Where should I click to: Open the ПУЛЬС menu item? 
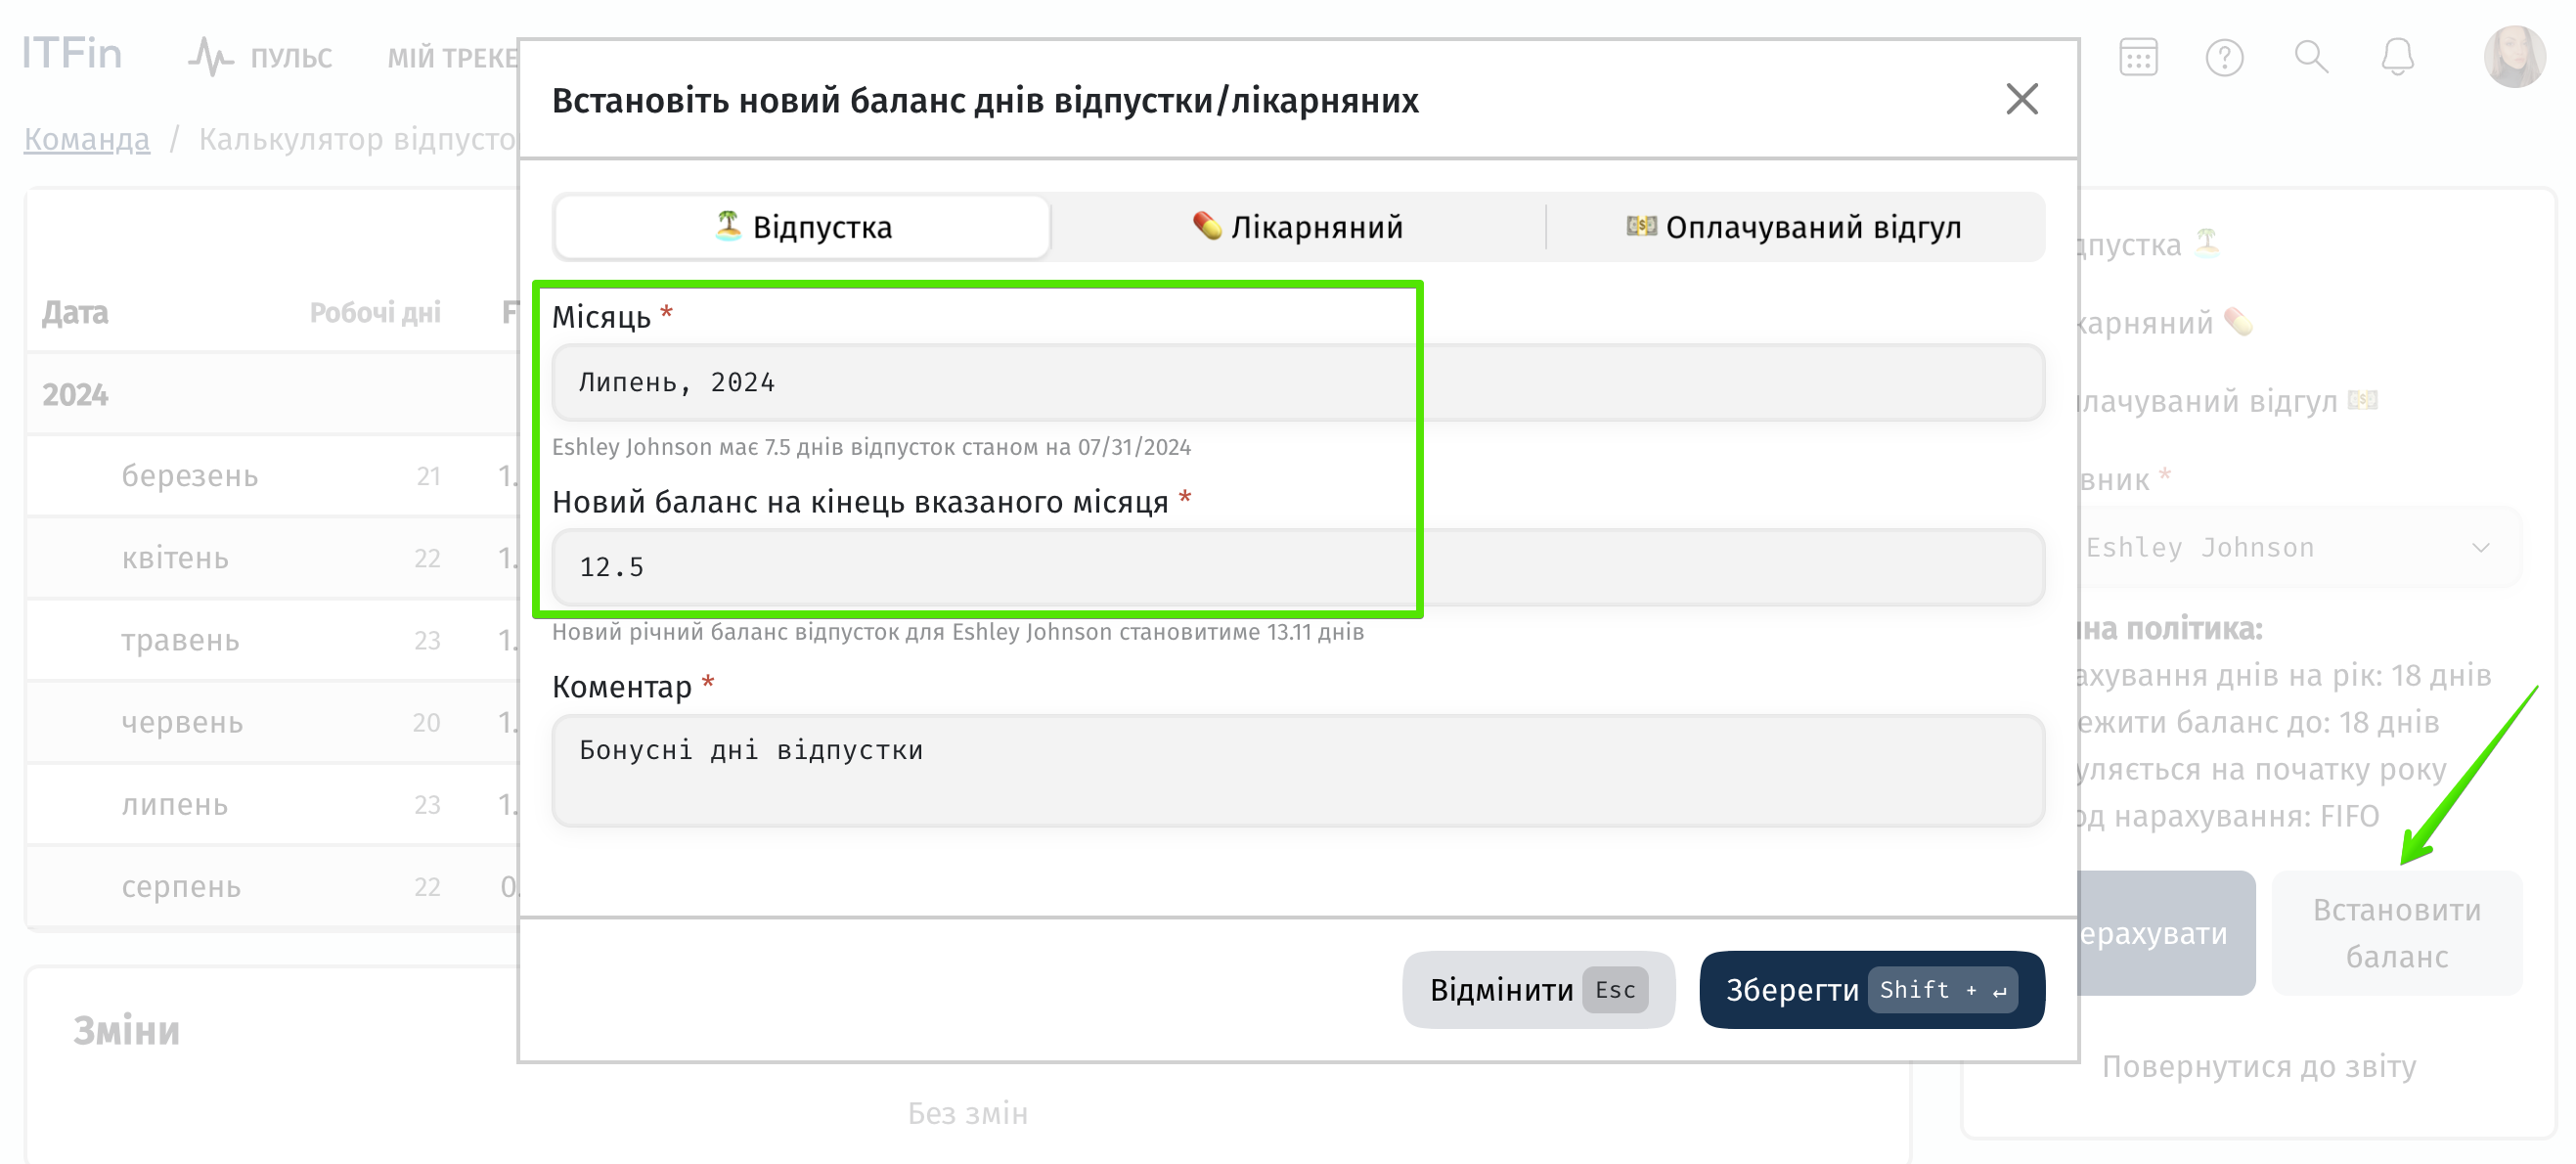tap(291, 58)
